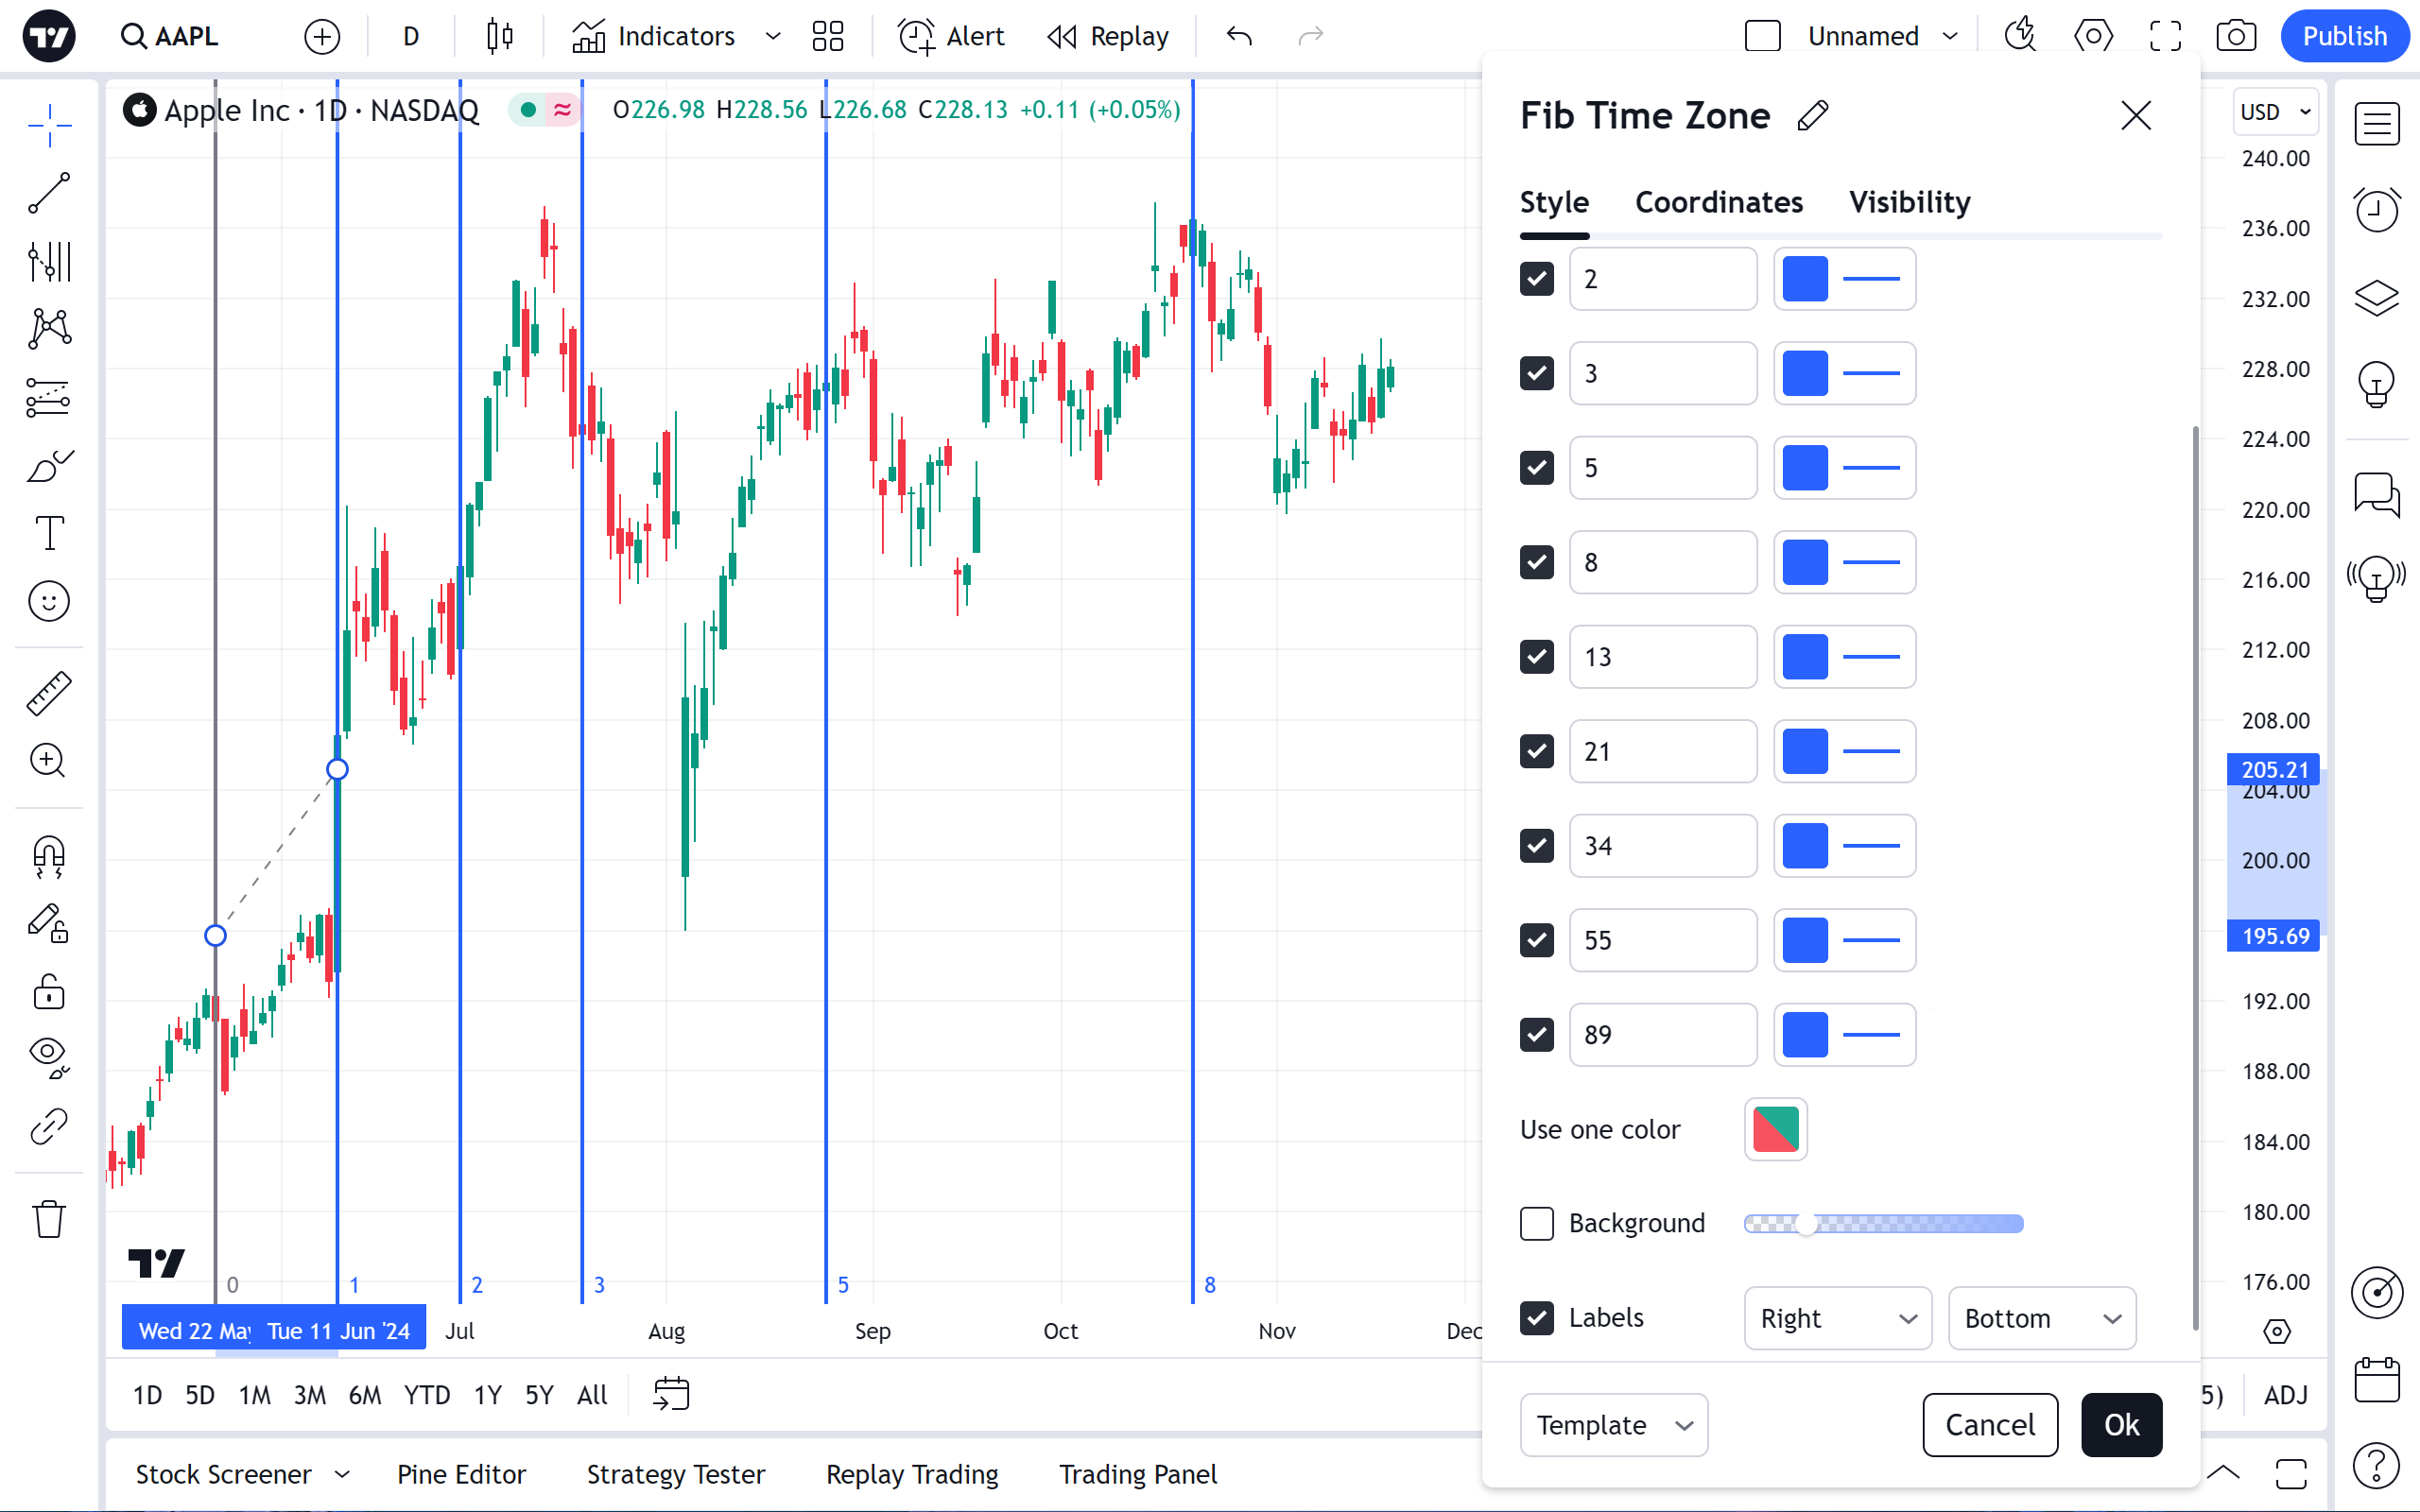The image size is (2420, 1512).
Task: Click the pencil rename icon beside Fib Time Zone
Action: tap(1812, 116)
